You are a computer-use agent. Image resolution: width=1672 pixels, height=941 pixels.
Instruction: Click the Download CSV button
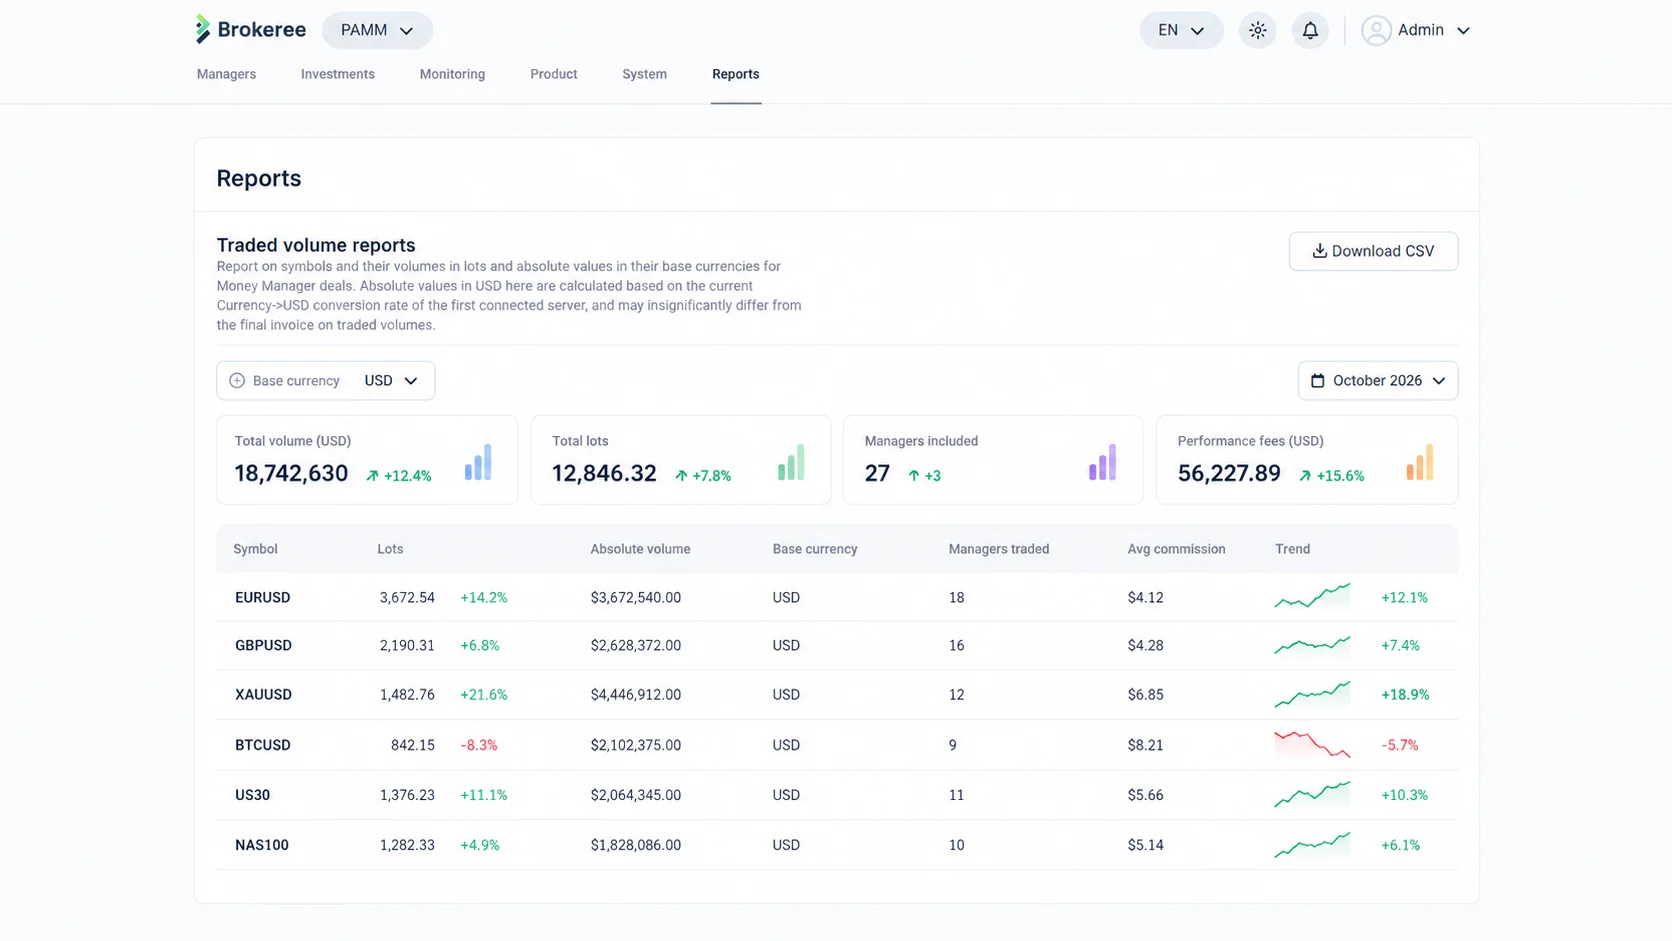[x=1373, y=251]
